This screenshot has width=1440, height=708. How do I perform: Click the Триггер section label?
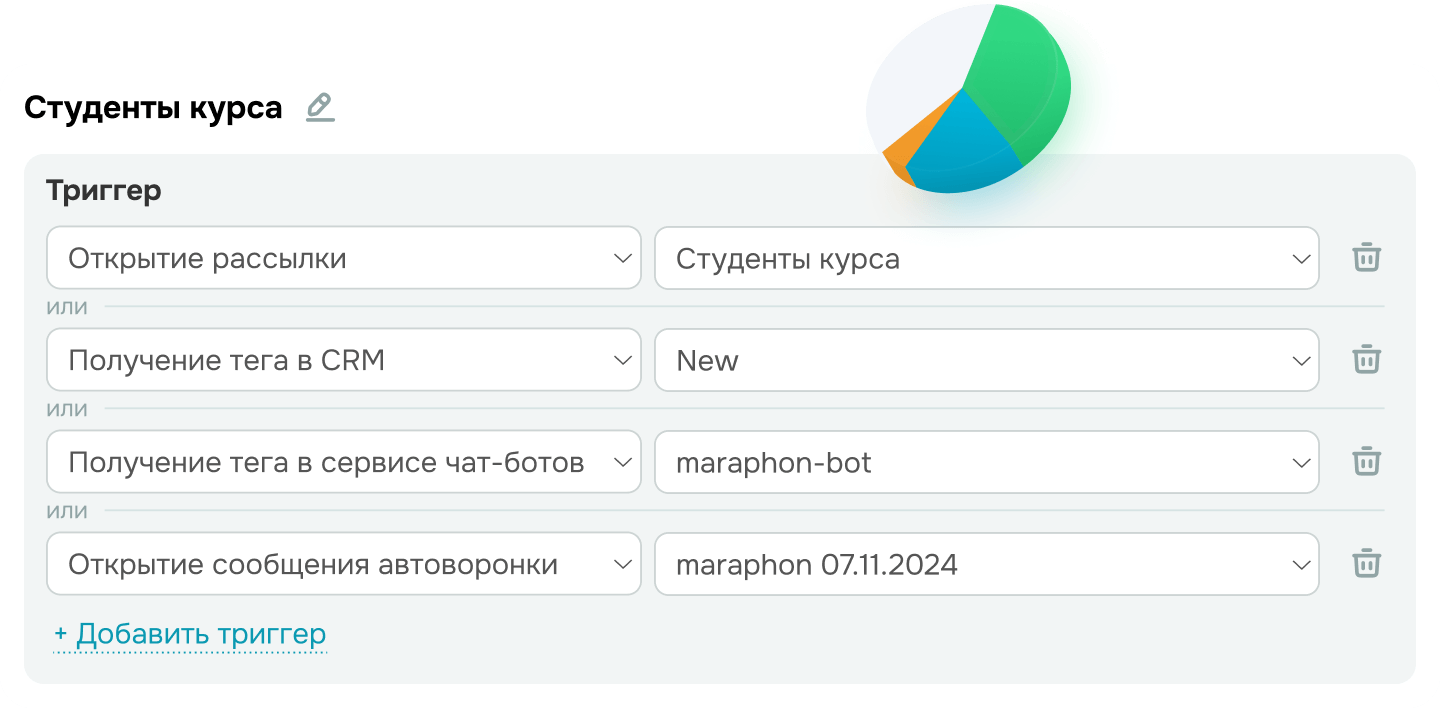click(104, 190)
